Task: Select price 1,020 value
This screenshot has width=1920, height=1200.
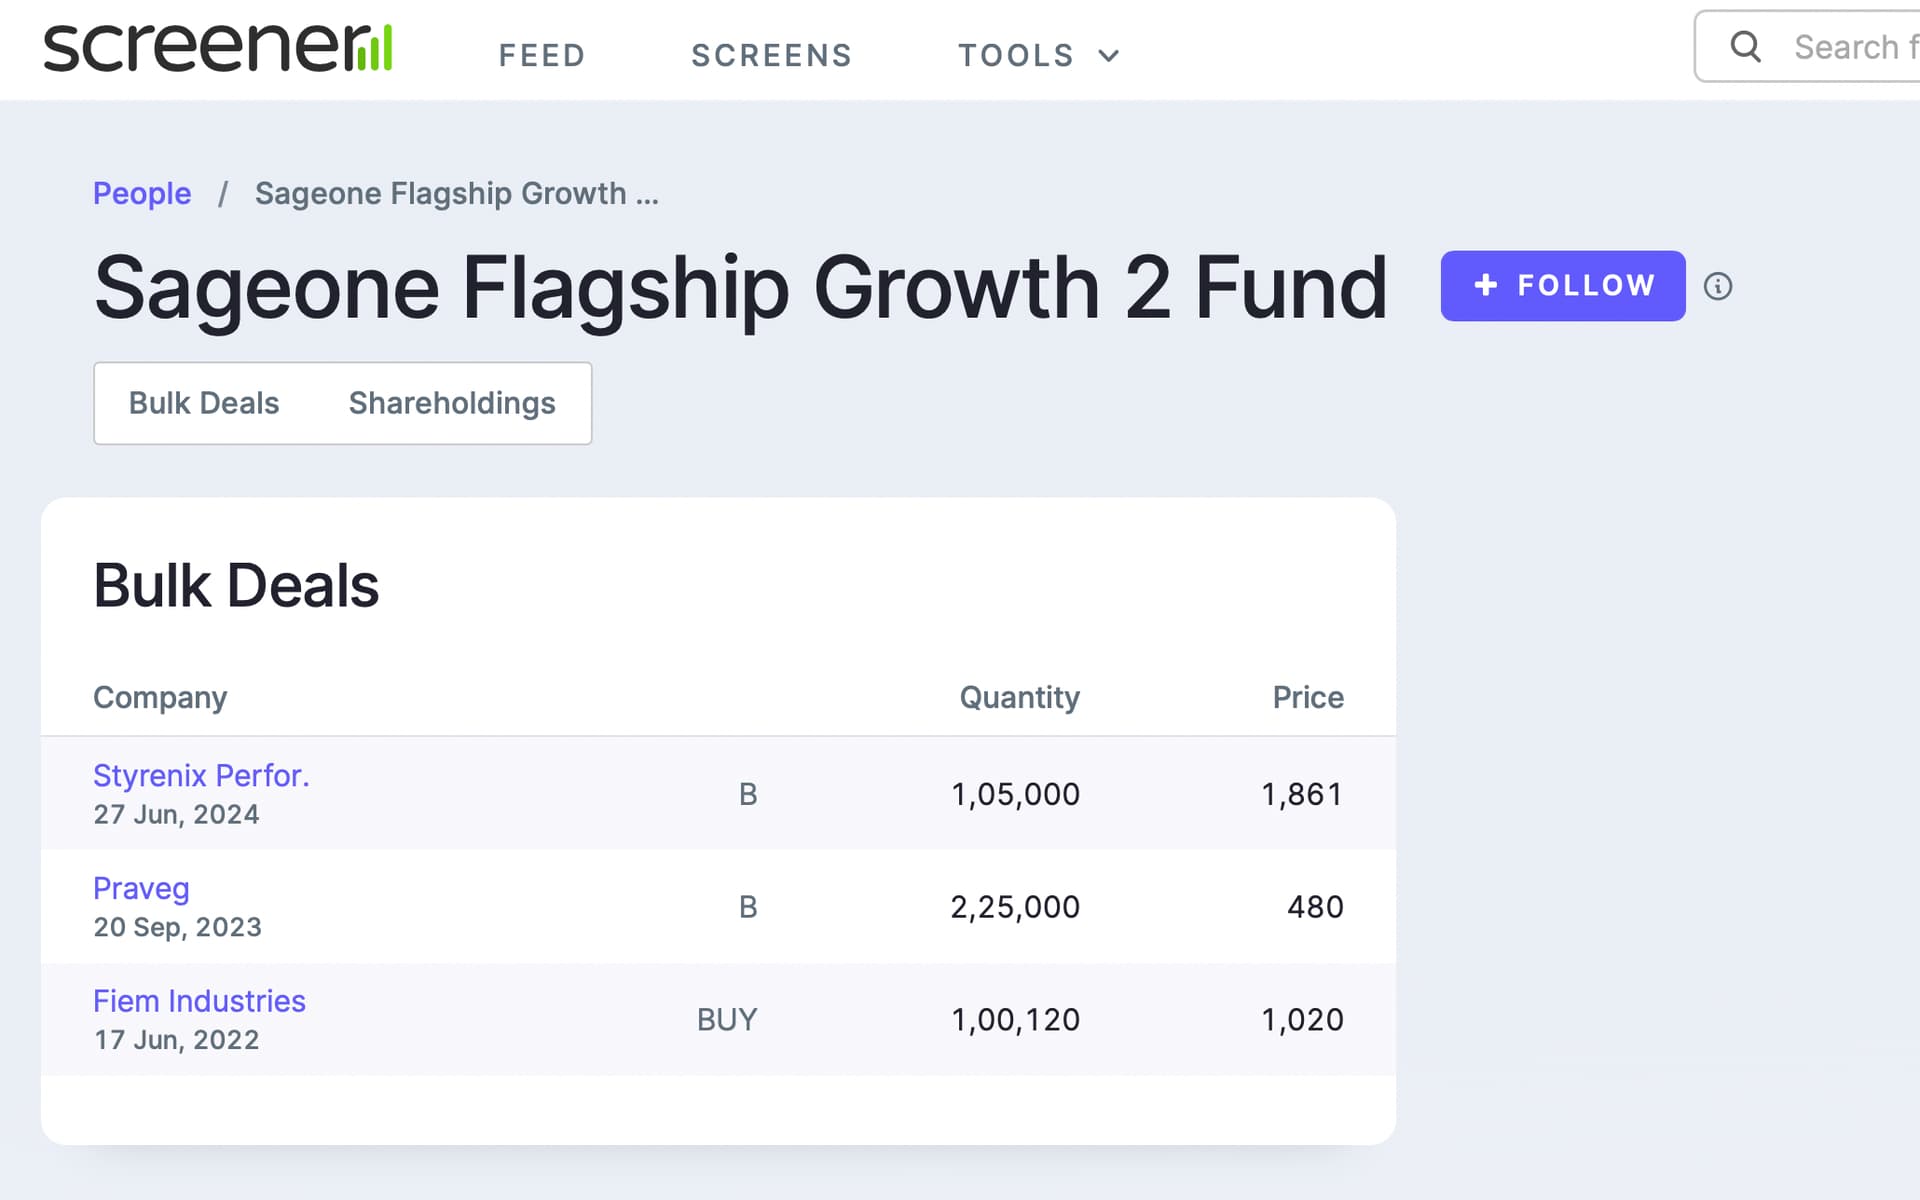Action: click(x=1302, y=1020)
